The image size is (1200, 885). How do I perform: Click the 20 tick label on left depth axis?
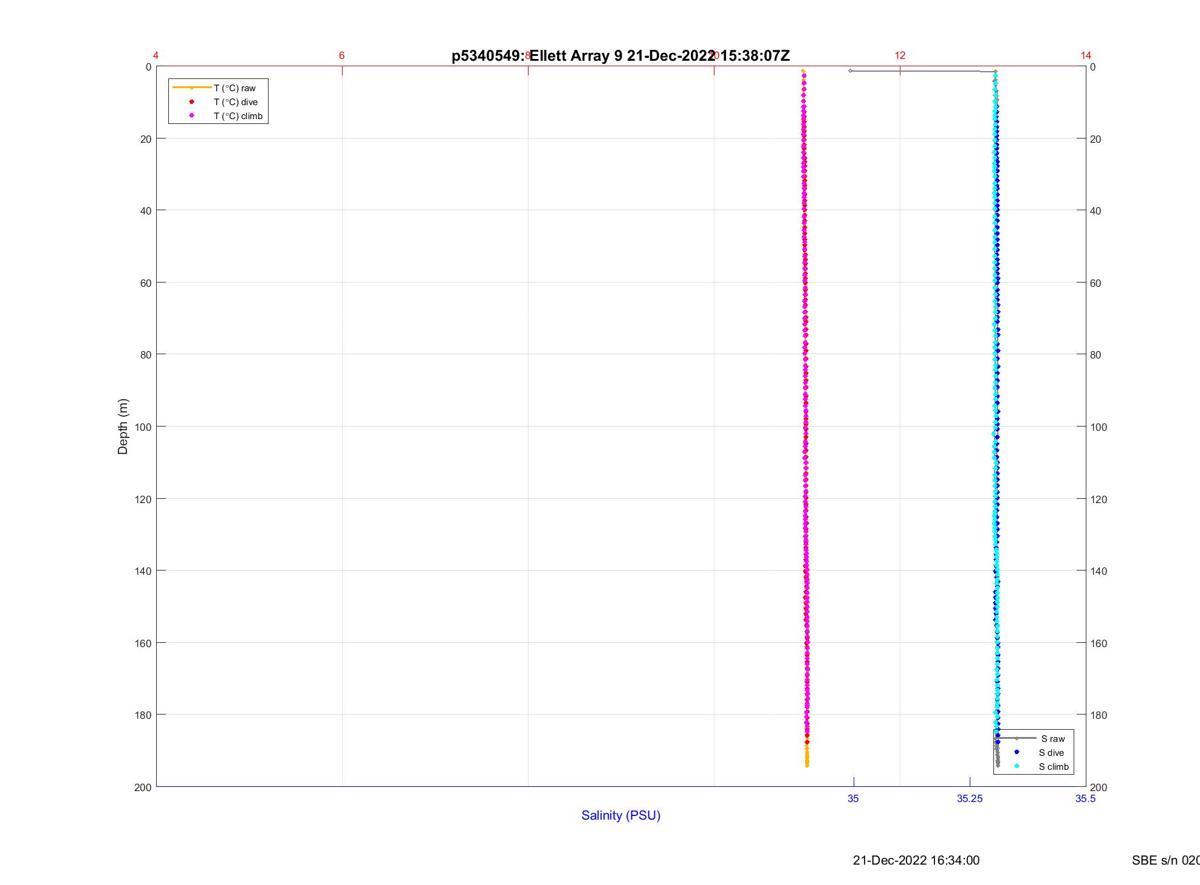(146, 139)
